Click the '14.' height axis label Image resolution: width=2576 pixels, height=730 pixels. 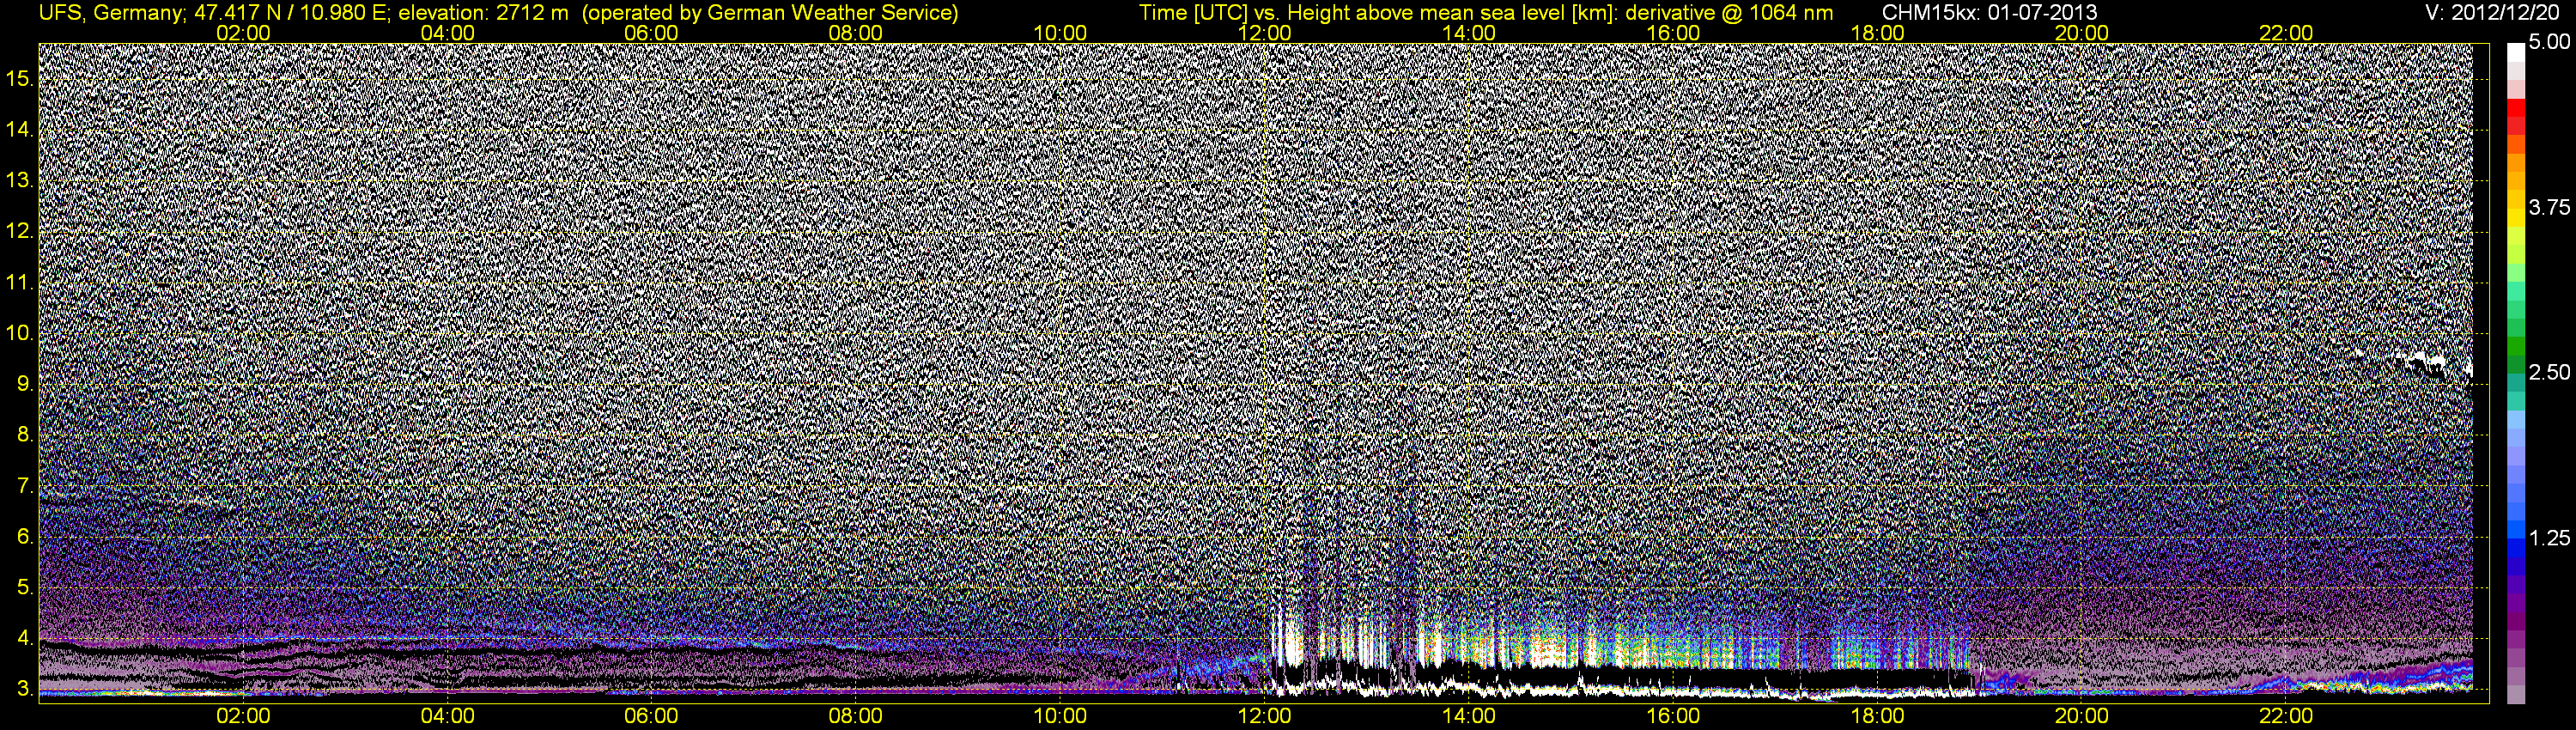tap(20, 130)
